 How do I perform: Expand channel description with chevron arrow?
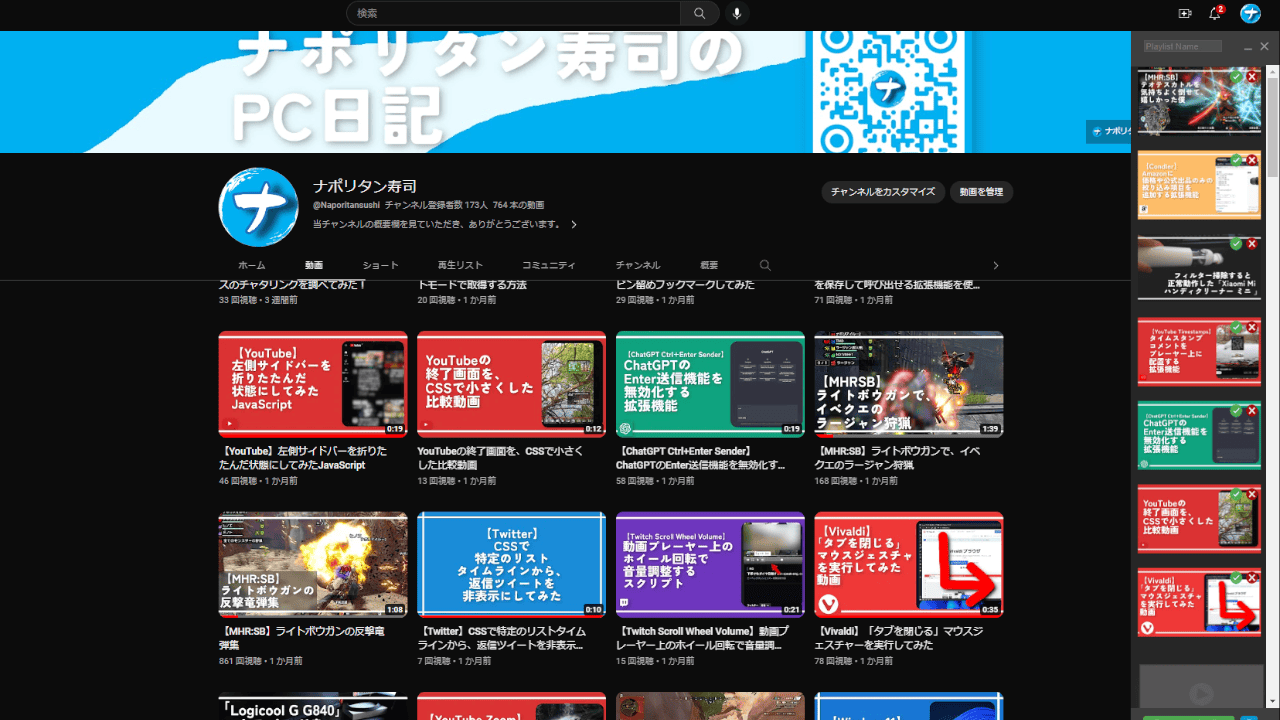574,225
